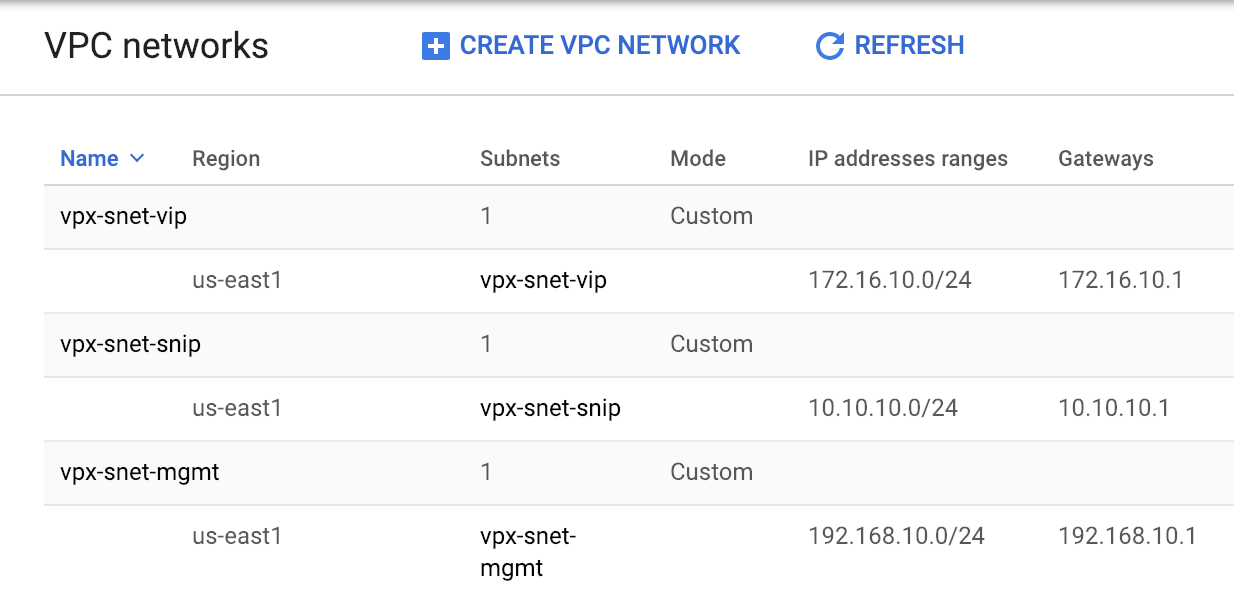Image resolution: width=1234 pixels, height=594 pixels.
Task: Open the vpx-snet-mgmt network
Action: 140,472
